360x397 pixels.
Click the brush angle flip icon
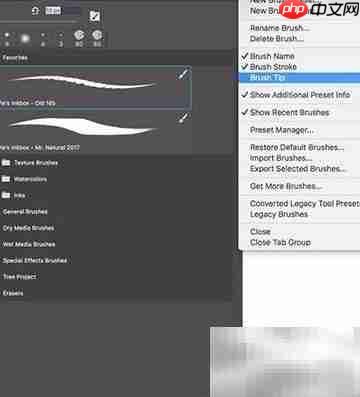36,11
